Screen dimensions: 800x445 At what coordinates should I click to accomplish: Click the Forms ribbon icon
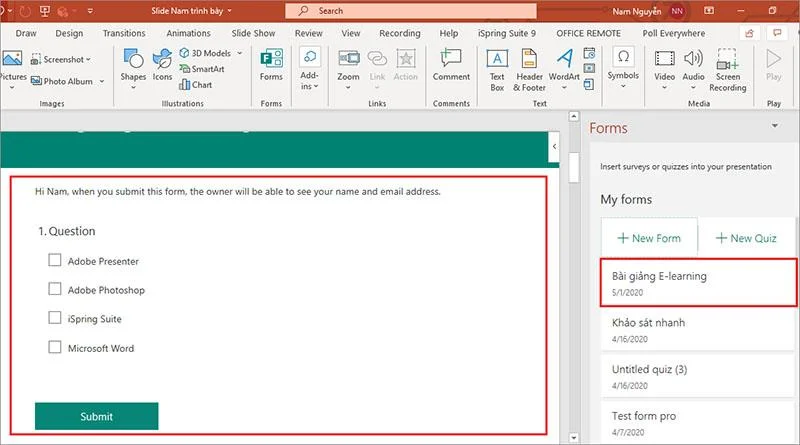(x=271, y=58)
